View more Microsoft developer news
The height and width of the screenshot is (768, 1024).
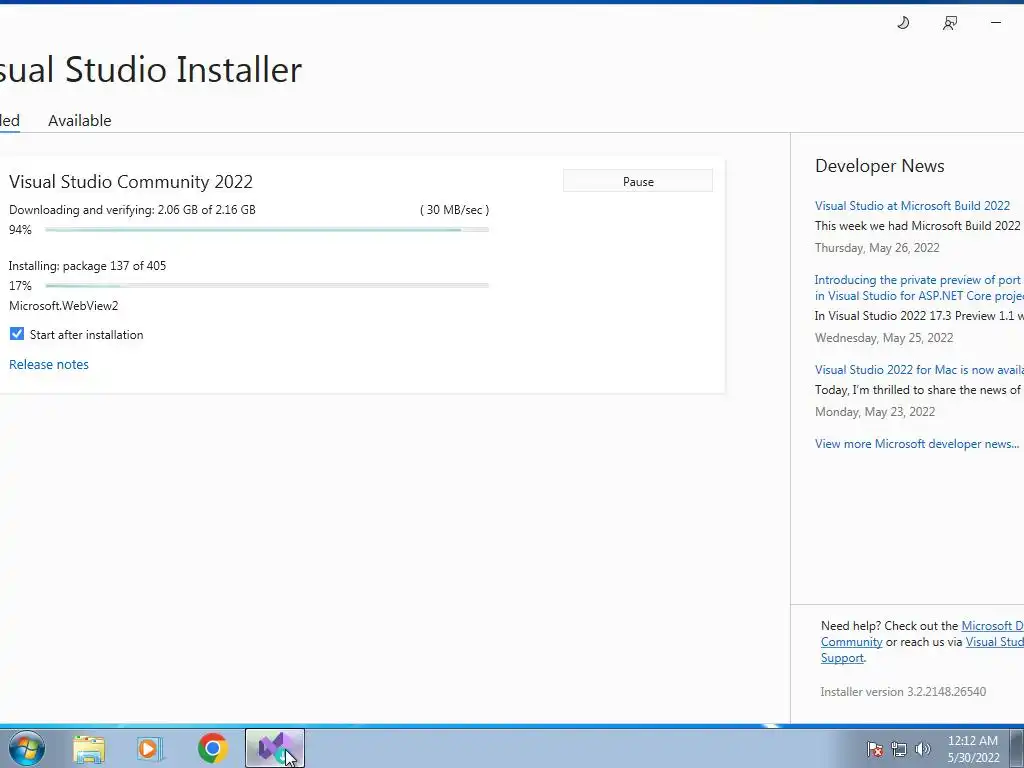coord(917,443)
